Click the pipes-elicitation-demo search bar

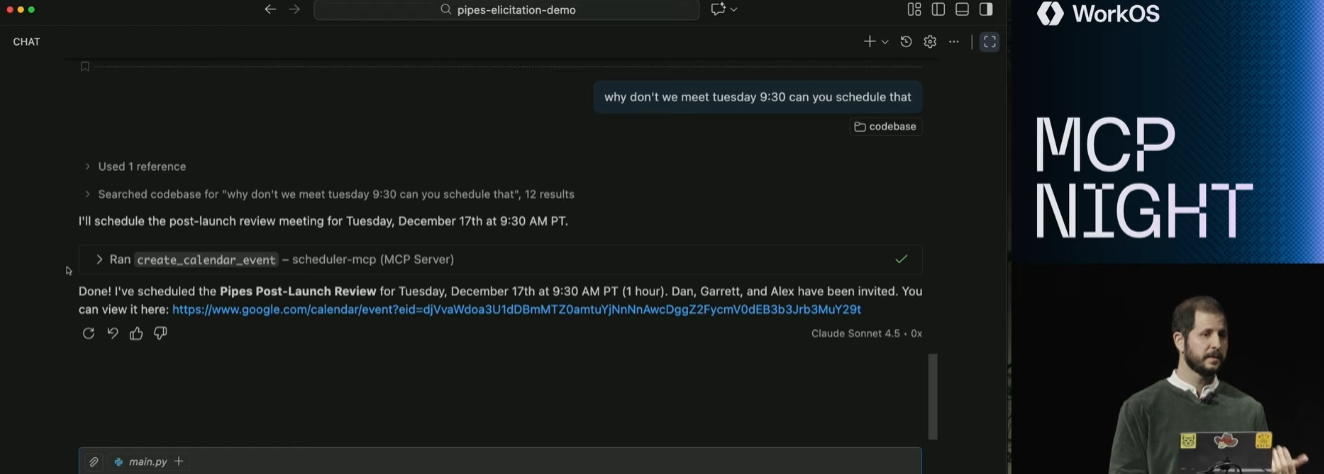pos(507,10)
